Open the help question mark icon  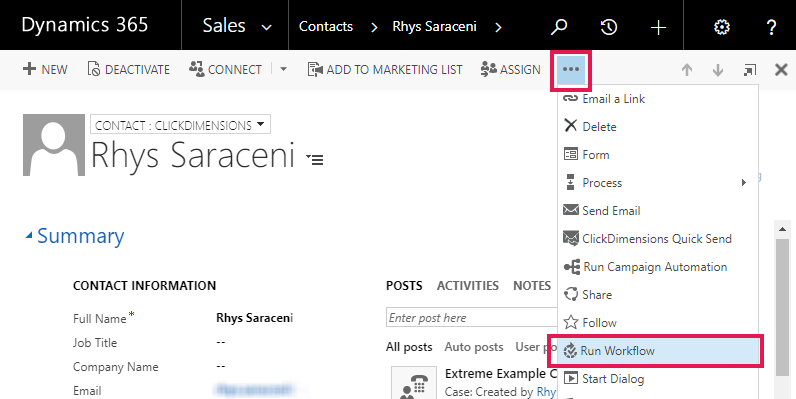771,26
